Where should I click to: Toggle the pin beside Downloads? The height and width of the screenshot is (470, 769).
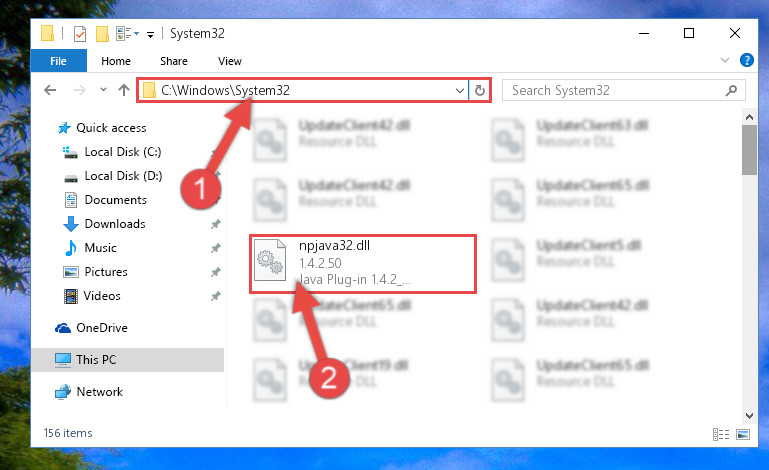[x=215, y=224]
